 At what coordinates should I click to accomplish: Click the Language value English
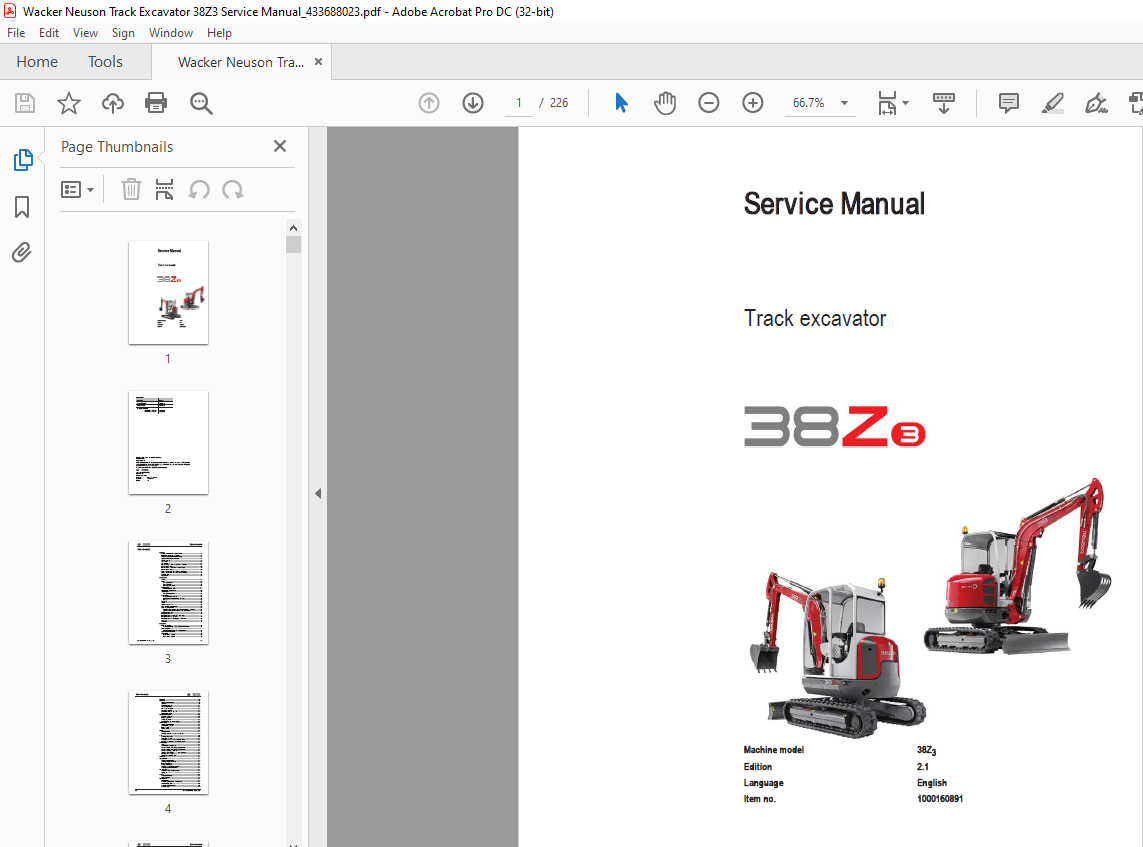(932, 783)
